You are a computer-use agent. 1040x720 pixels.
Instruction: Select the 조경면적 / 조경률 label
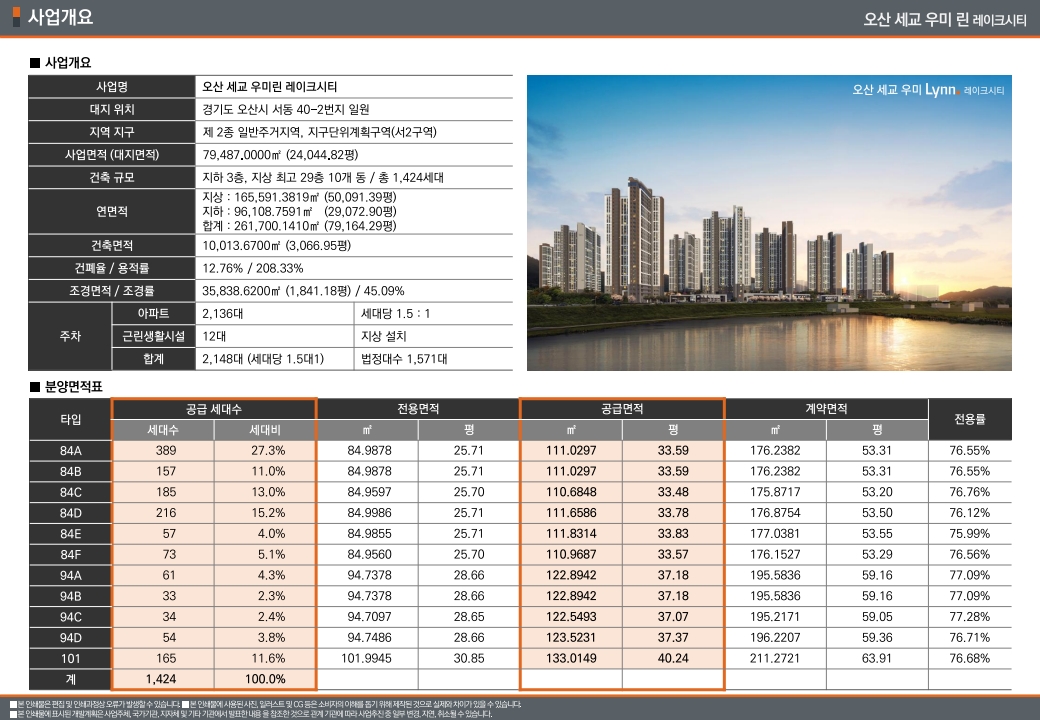click(x=111, y=290)
